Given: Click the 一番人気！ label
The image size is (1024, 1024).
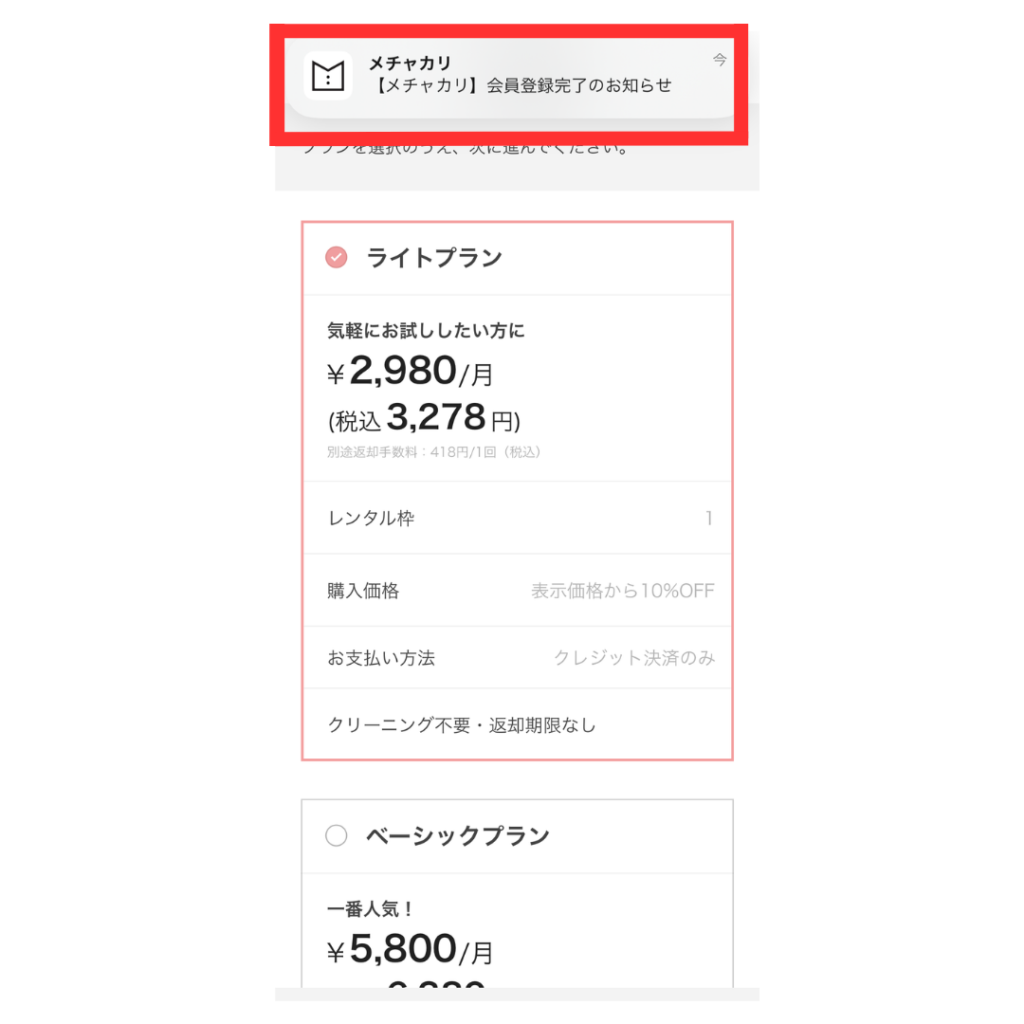Looking at the screenshot, I should [370, 909].
